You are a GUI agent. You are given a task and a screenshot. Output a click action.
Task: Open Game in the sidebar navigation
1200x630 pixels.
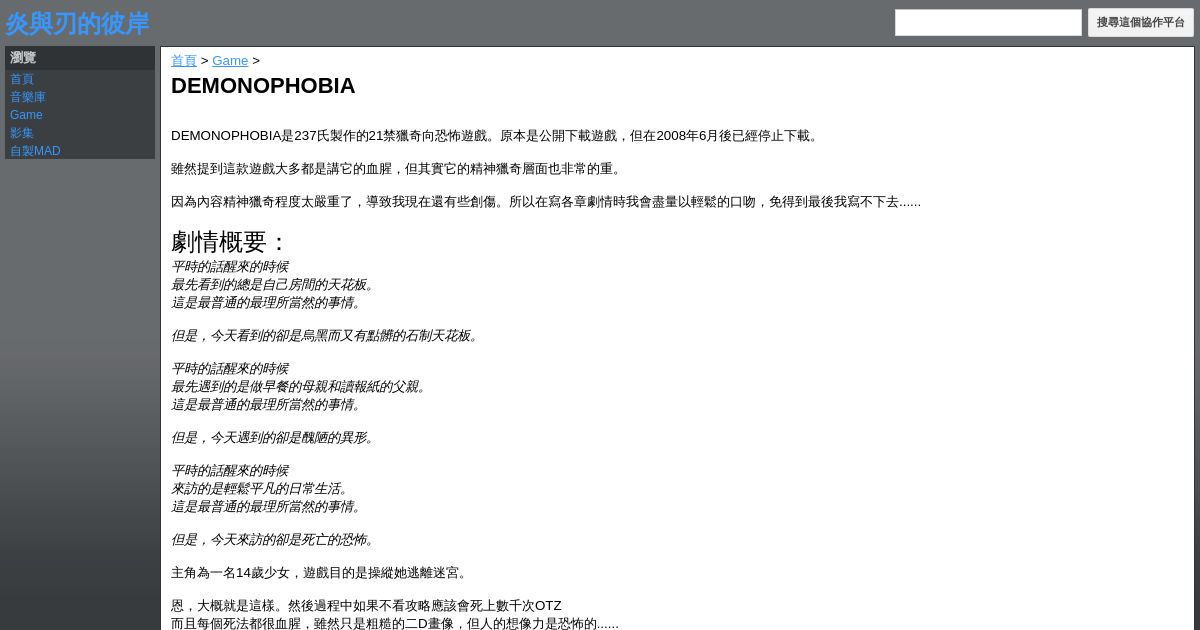[26, 115]
